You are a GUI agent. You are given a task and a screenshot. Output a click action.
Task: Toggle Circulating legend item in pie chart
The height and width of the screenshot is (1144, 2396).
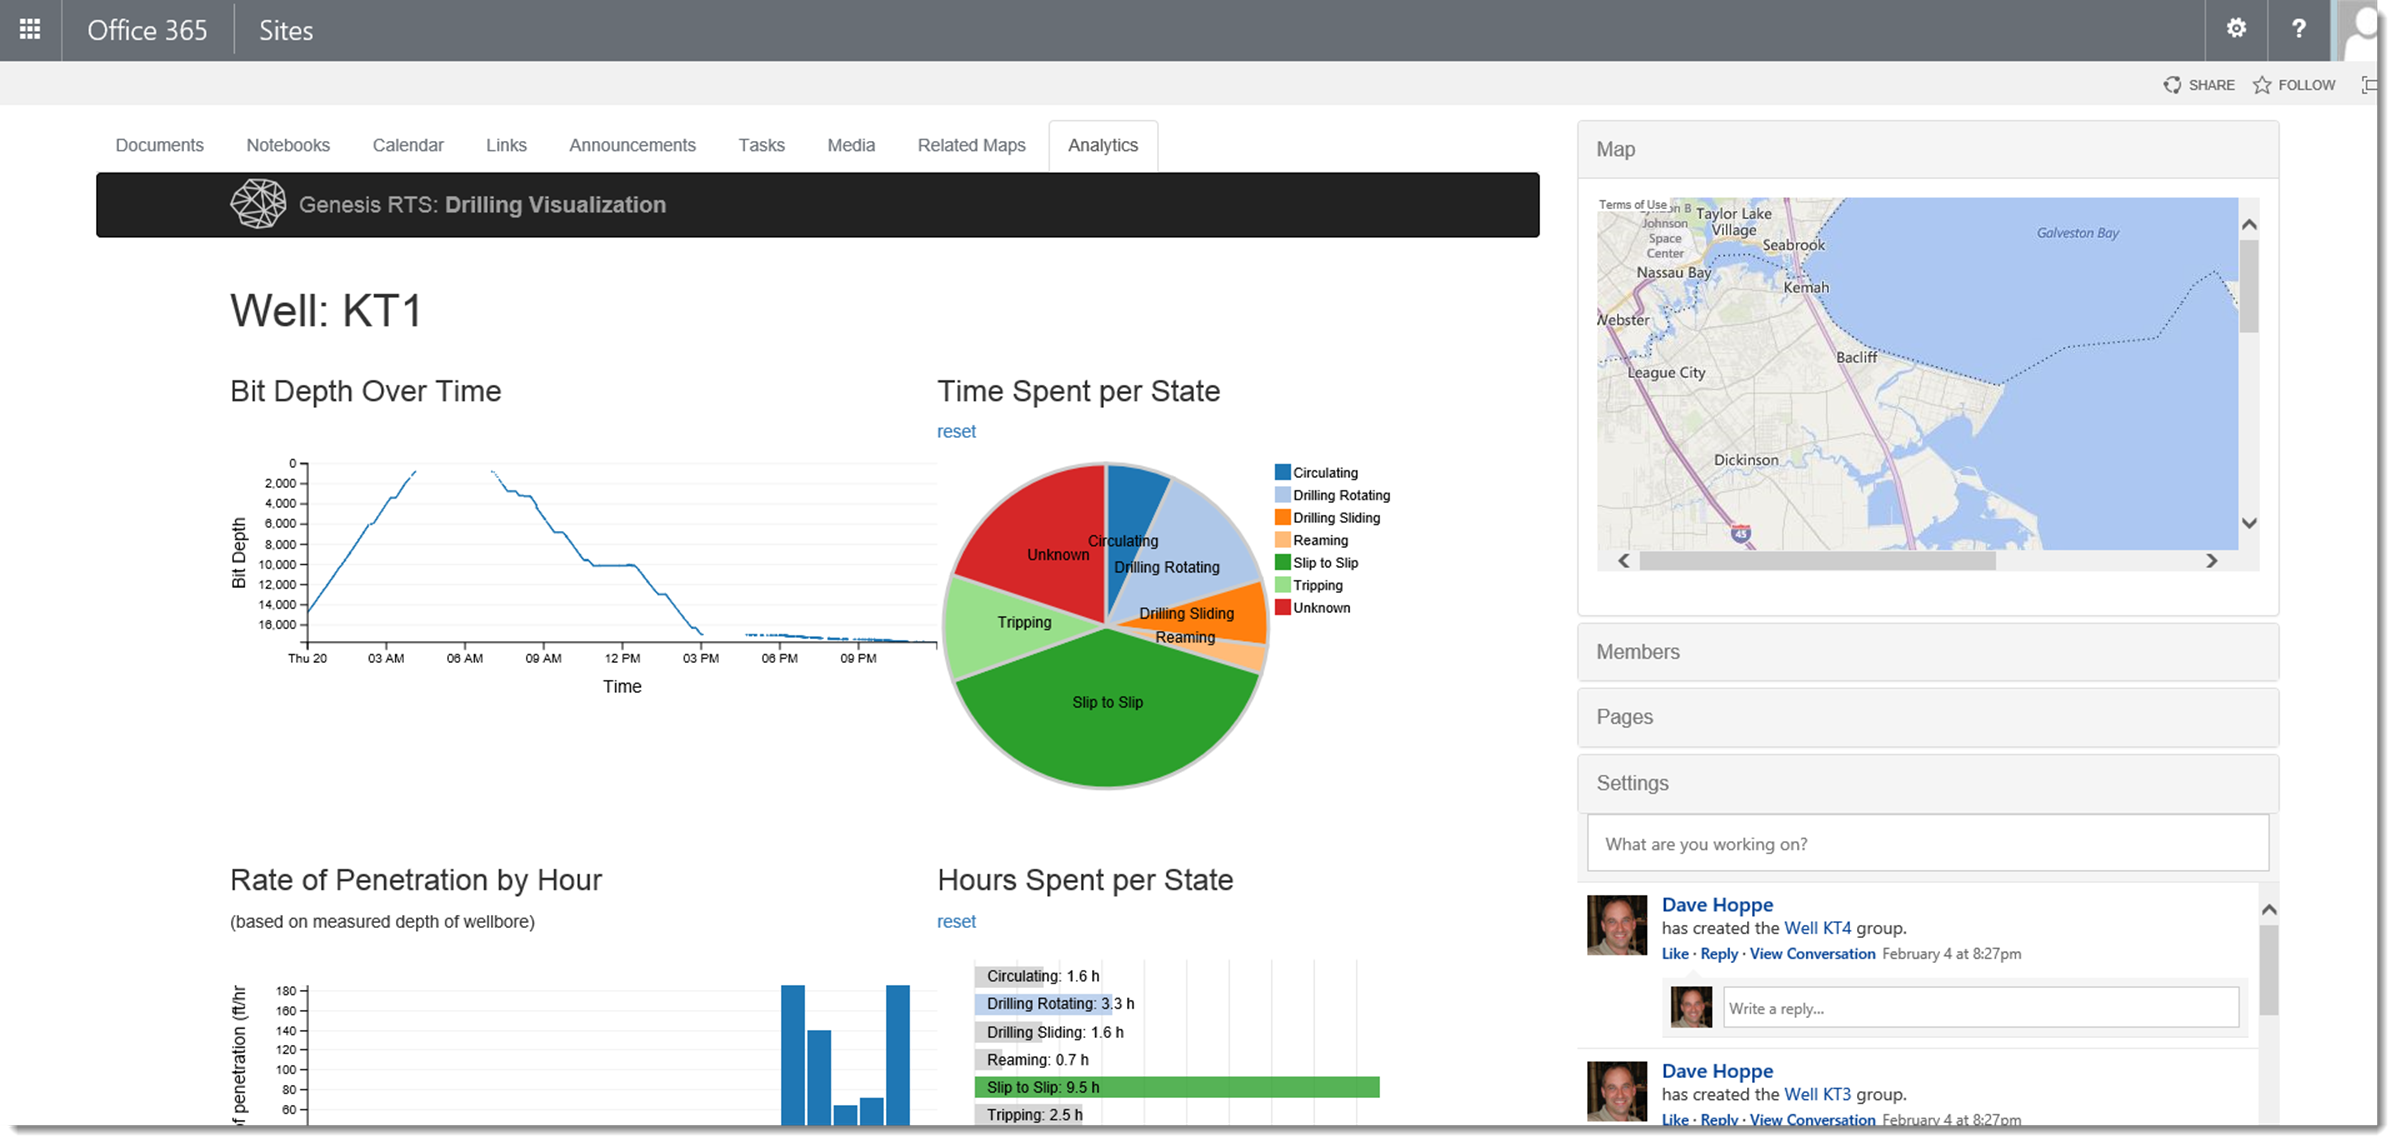pyautogui.click(x=1316, y=472)
